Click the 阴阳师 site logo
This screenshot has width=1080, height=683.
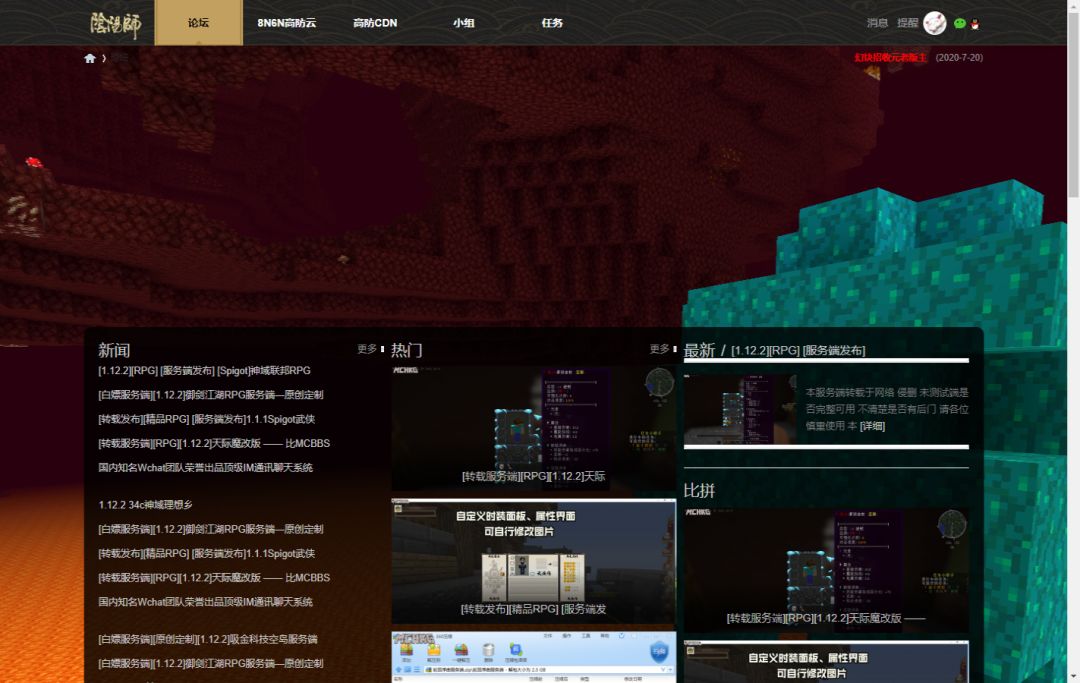coord(115,25)
